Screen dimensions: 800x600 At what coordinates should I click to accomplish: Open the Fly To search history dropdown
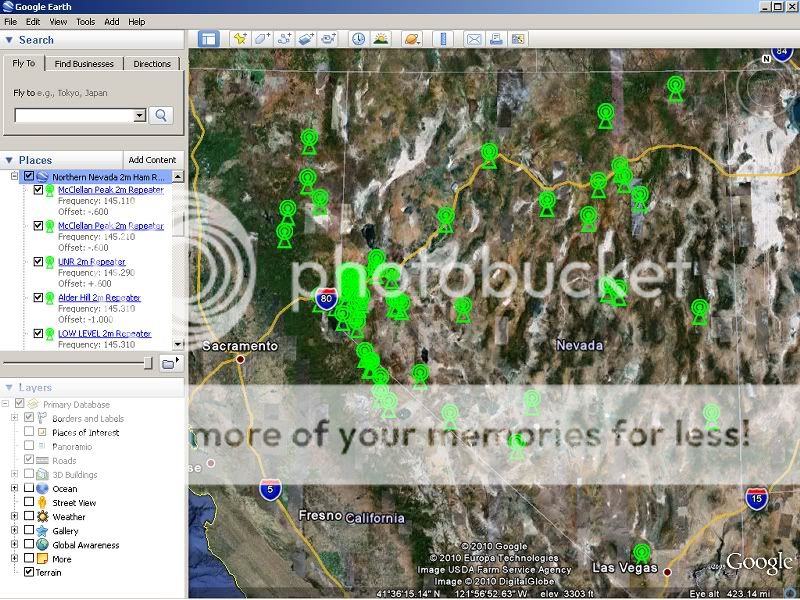pos(140,116)
